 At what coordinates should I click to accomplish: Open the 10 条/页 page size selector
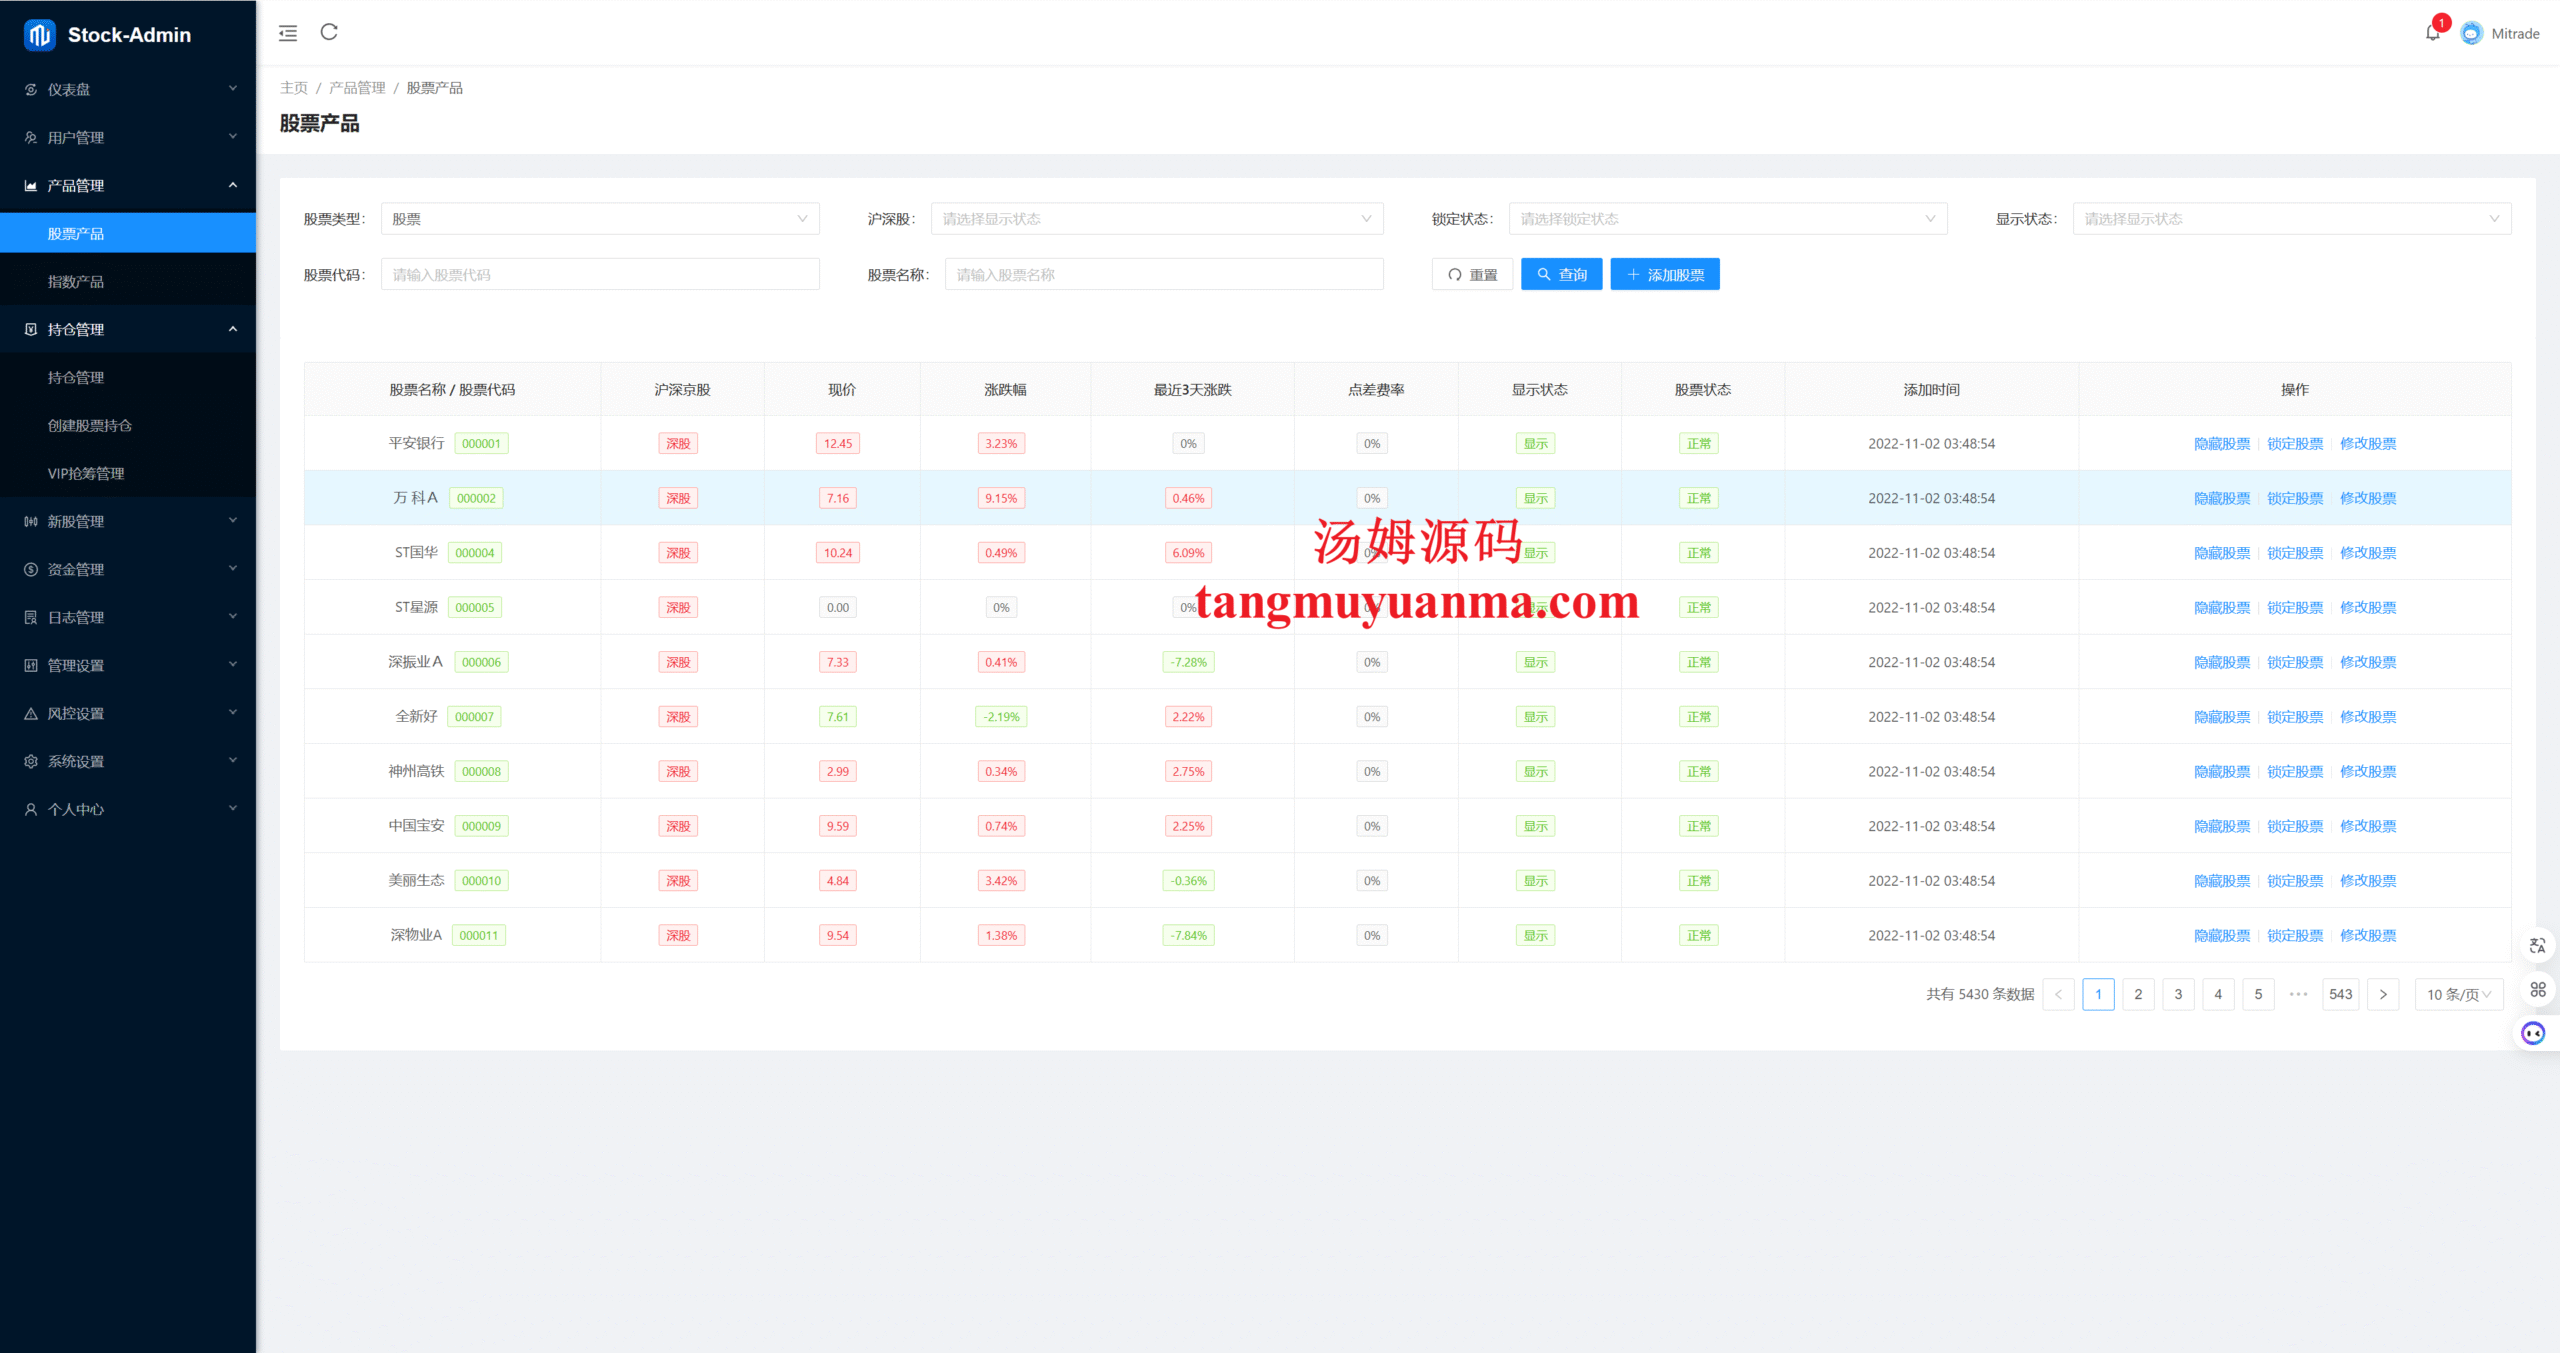pos(2458,994)
